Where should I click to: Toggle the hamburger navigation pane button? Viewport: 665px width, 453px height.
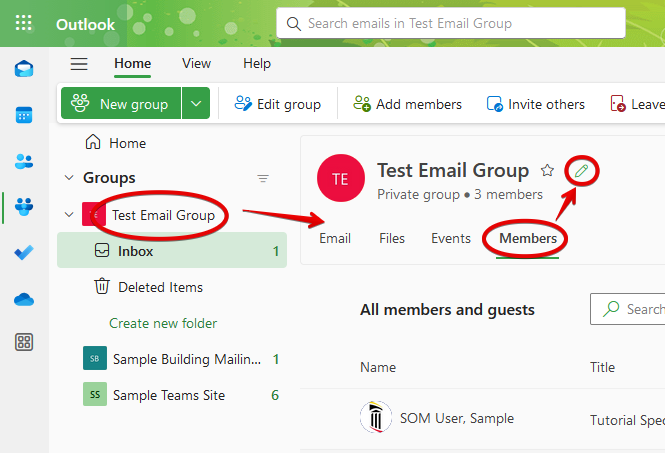click(x=79, y=64)
